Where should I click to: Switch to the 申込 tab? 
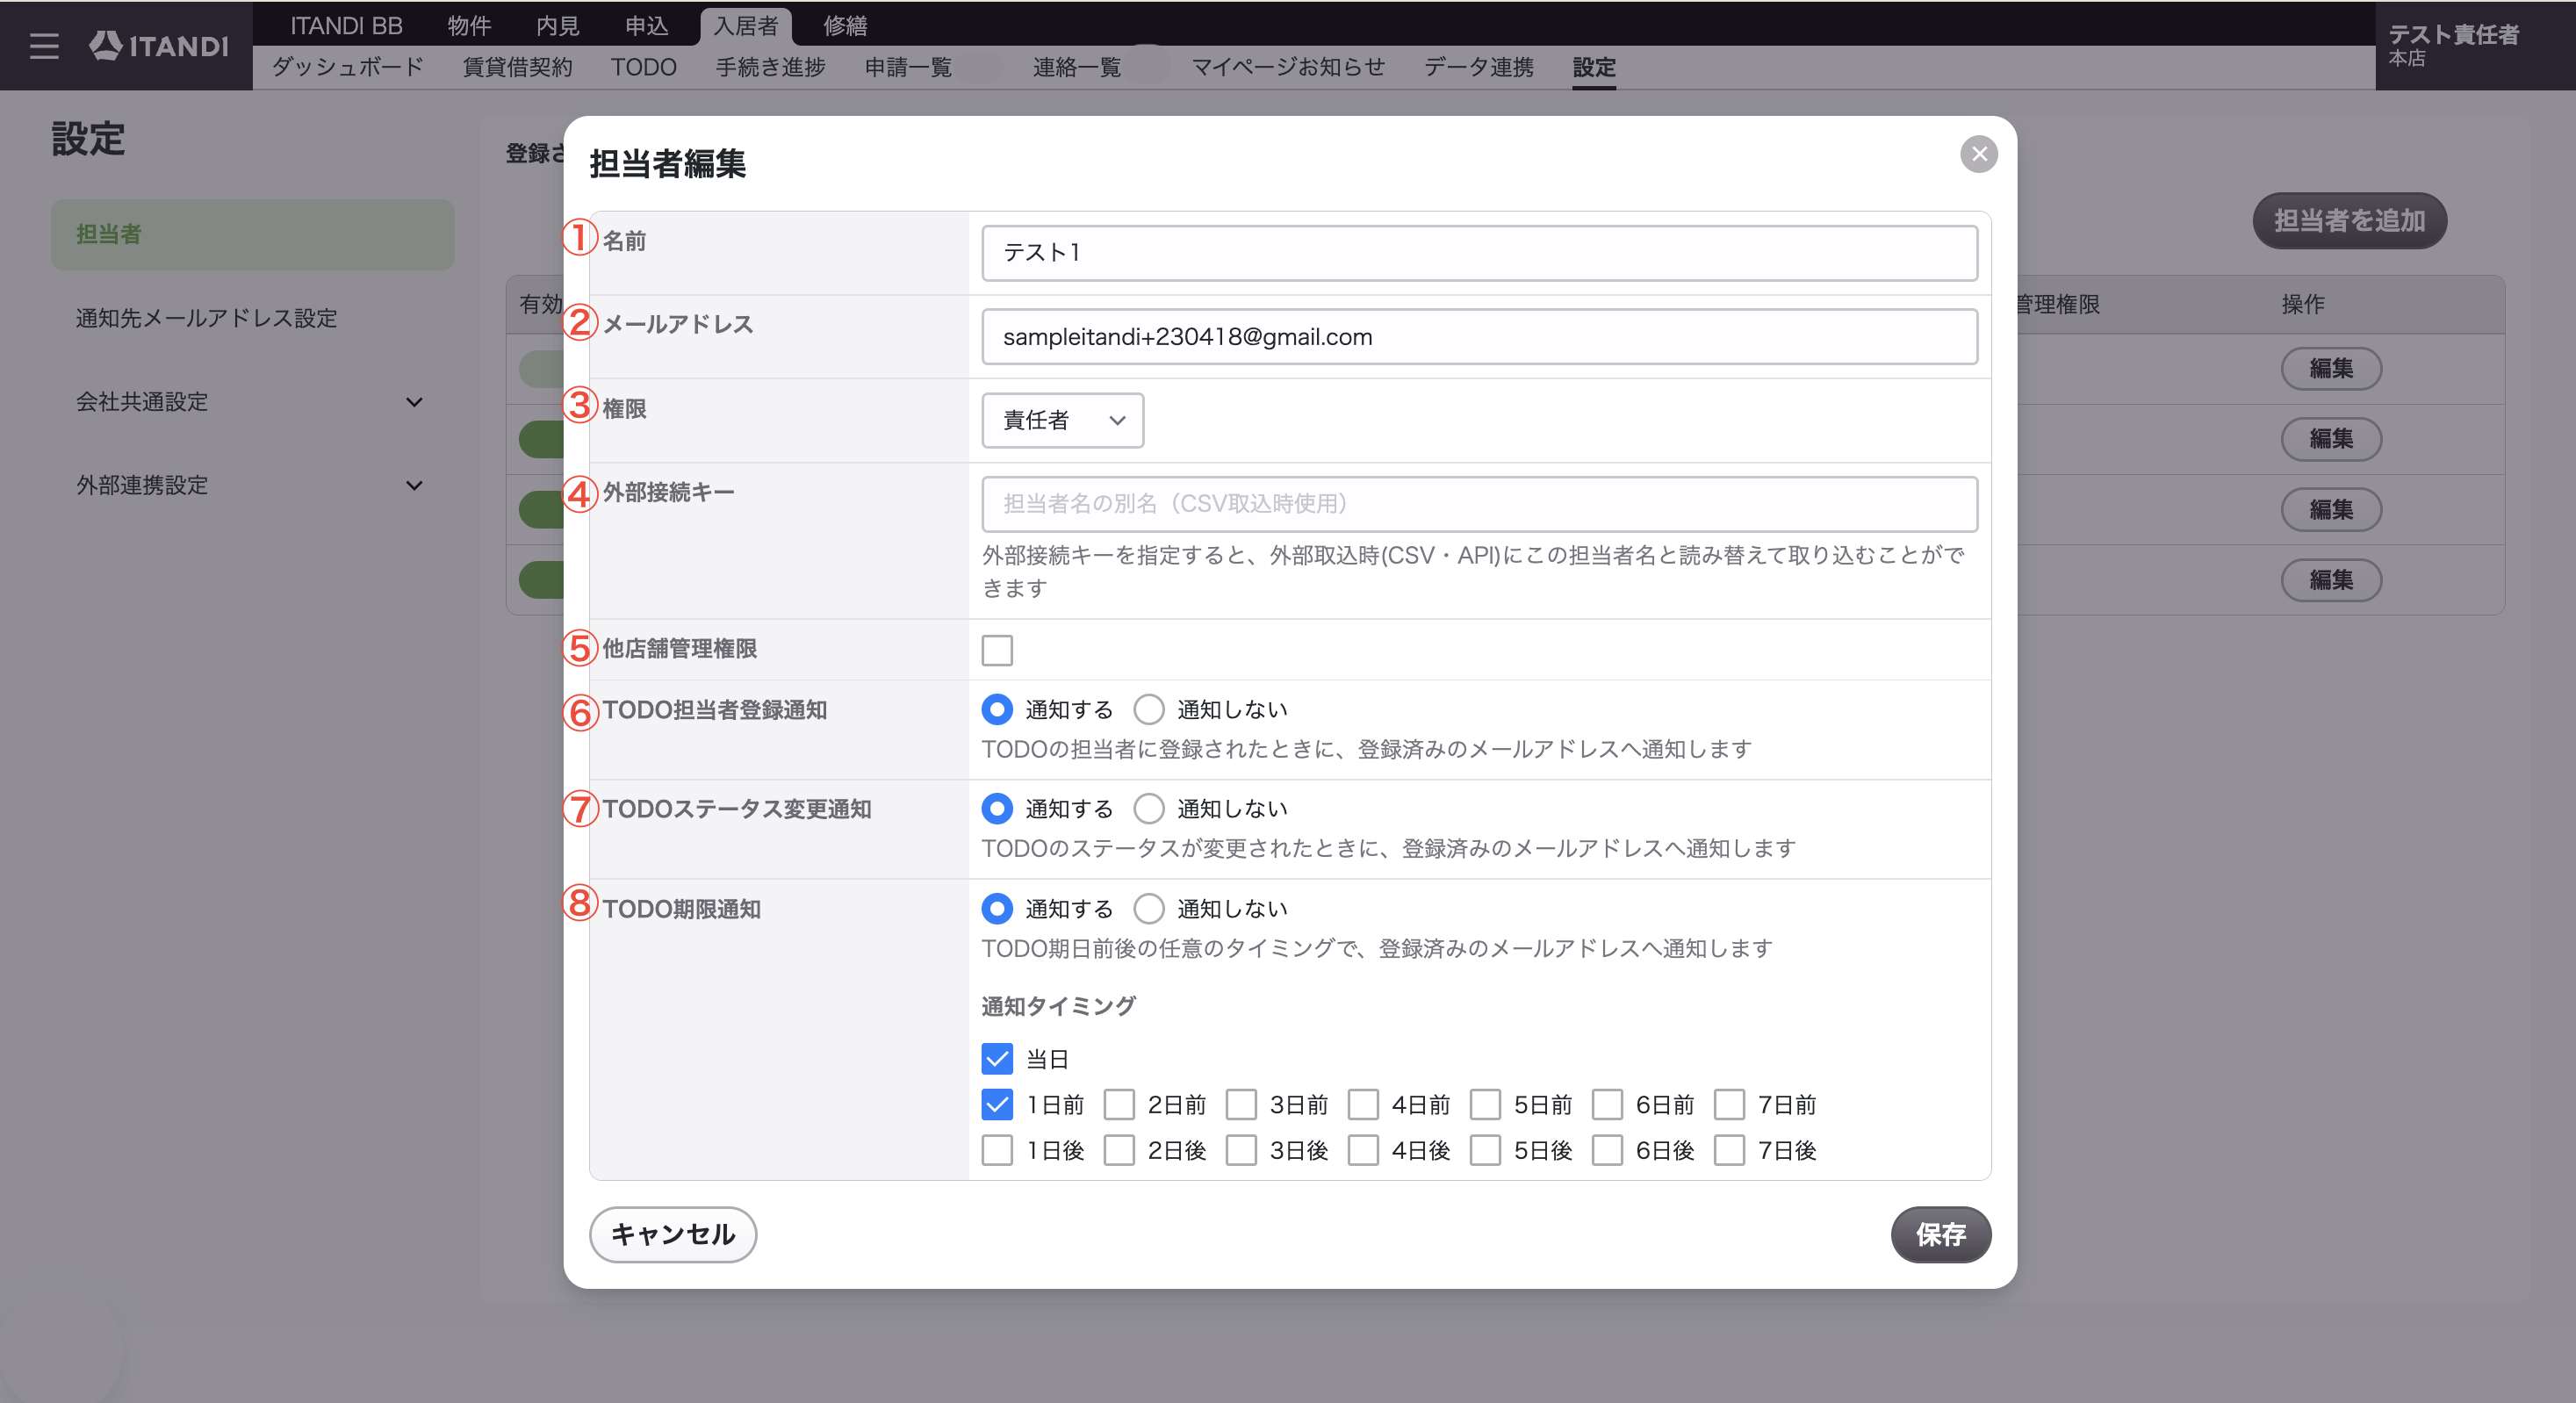click(x=646, y=25)
